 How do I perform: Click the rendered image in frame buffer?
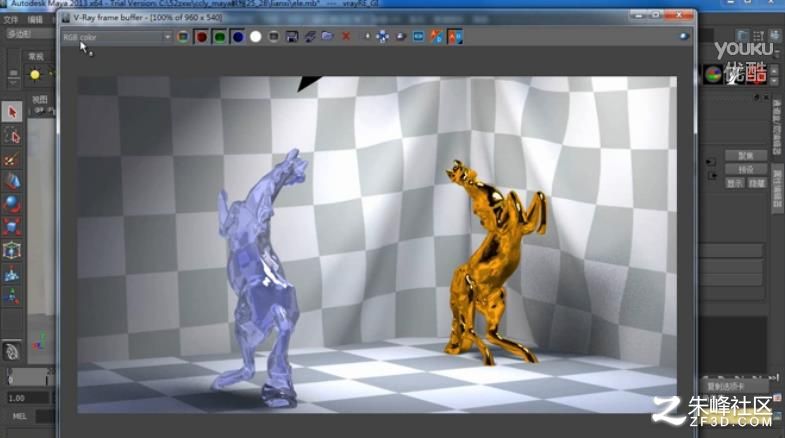376,245
